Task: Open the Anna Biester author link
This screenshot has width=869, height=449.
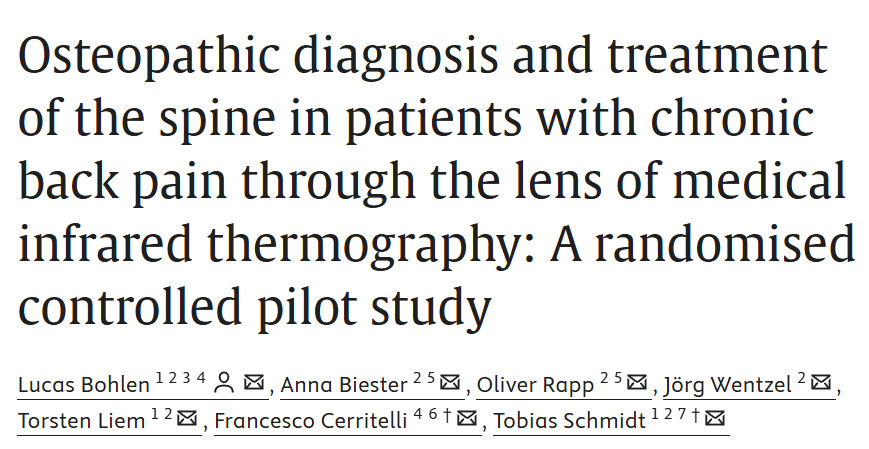Action: (x=344, y=385)
